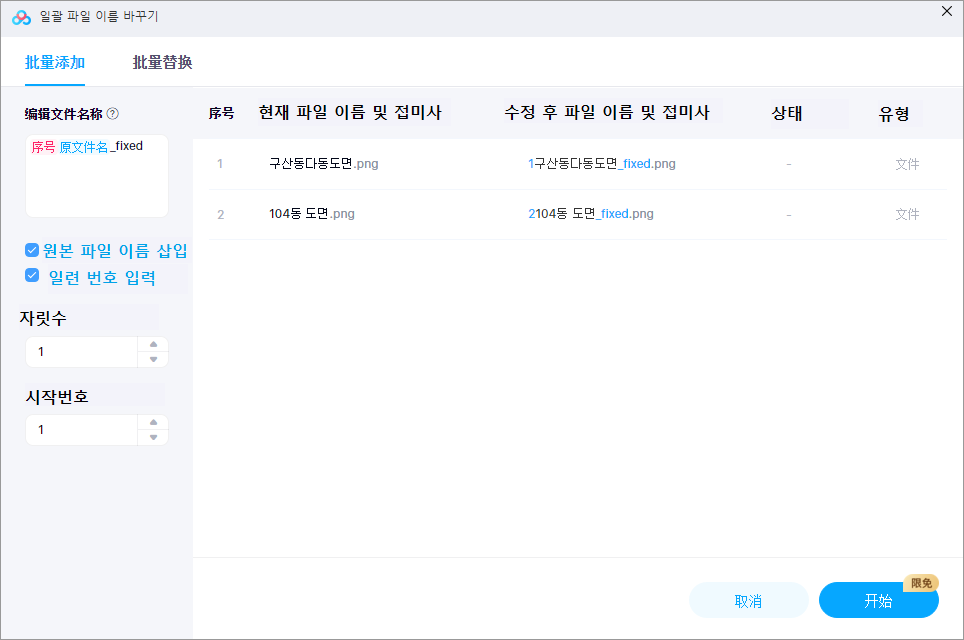Image resolution: width=964 pixels, height=640 pixels.
Task: Increase the 자릿수 value
Action: (154, 344)
